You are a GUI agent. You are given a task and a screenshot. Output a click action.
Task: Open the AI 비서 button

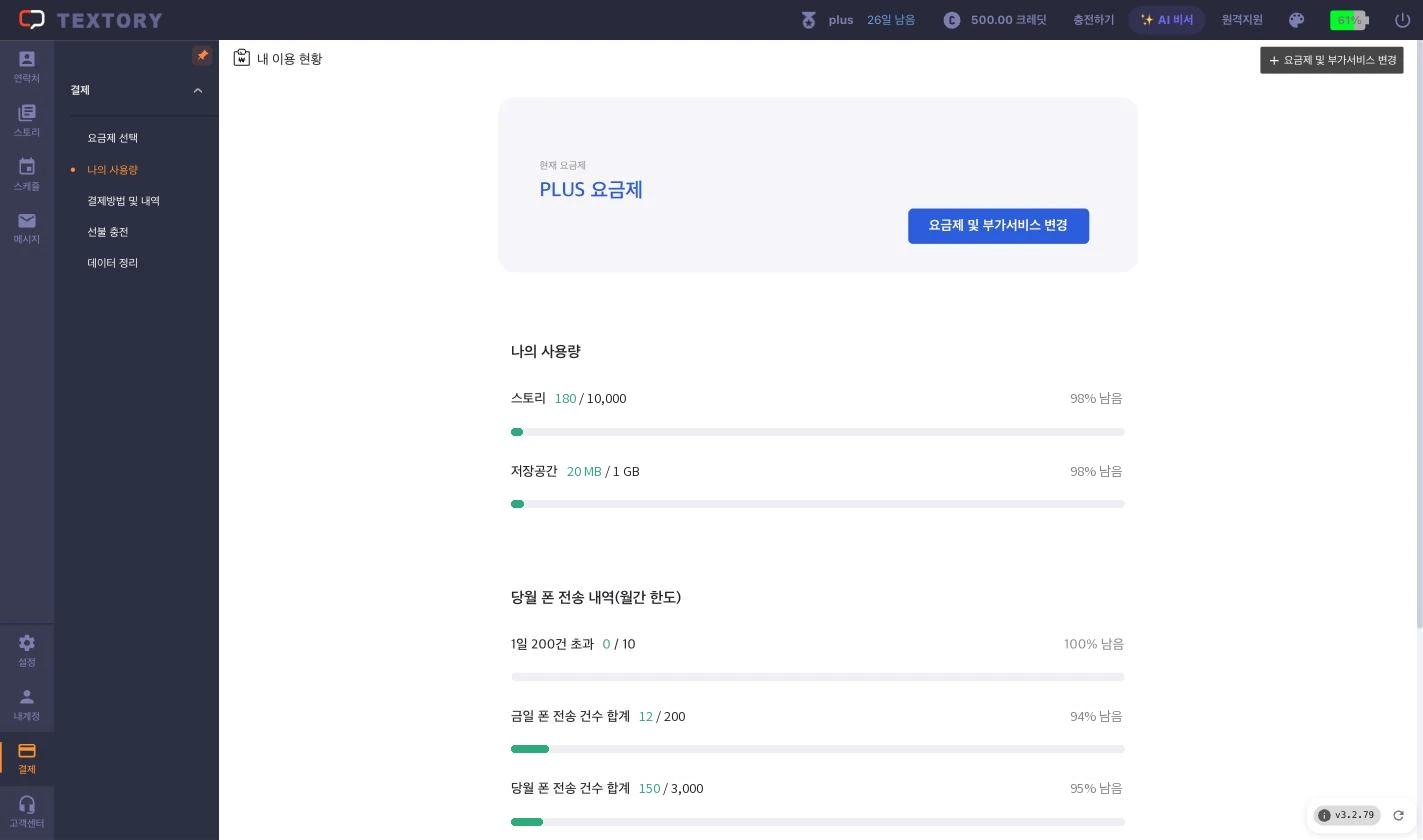pos(1167,20)
